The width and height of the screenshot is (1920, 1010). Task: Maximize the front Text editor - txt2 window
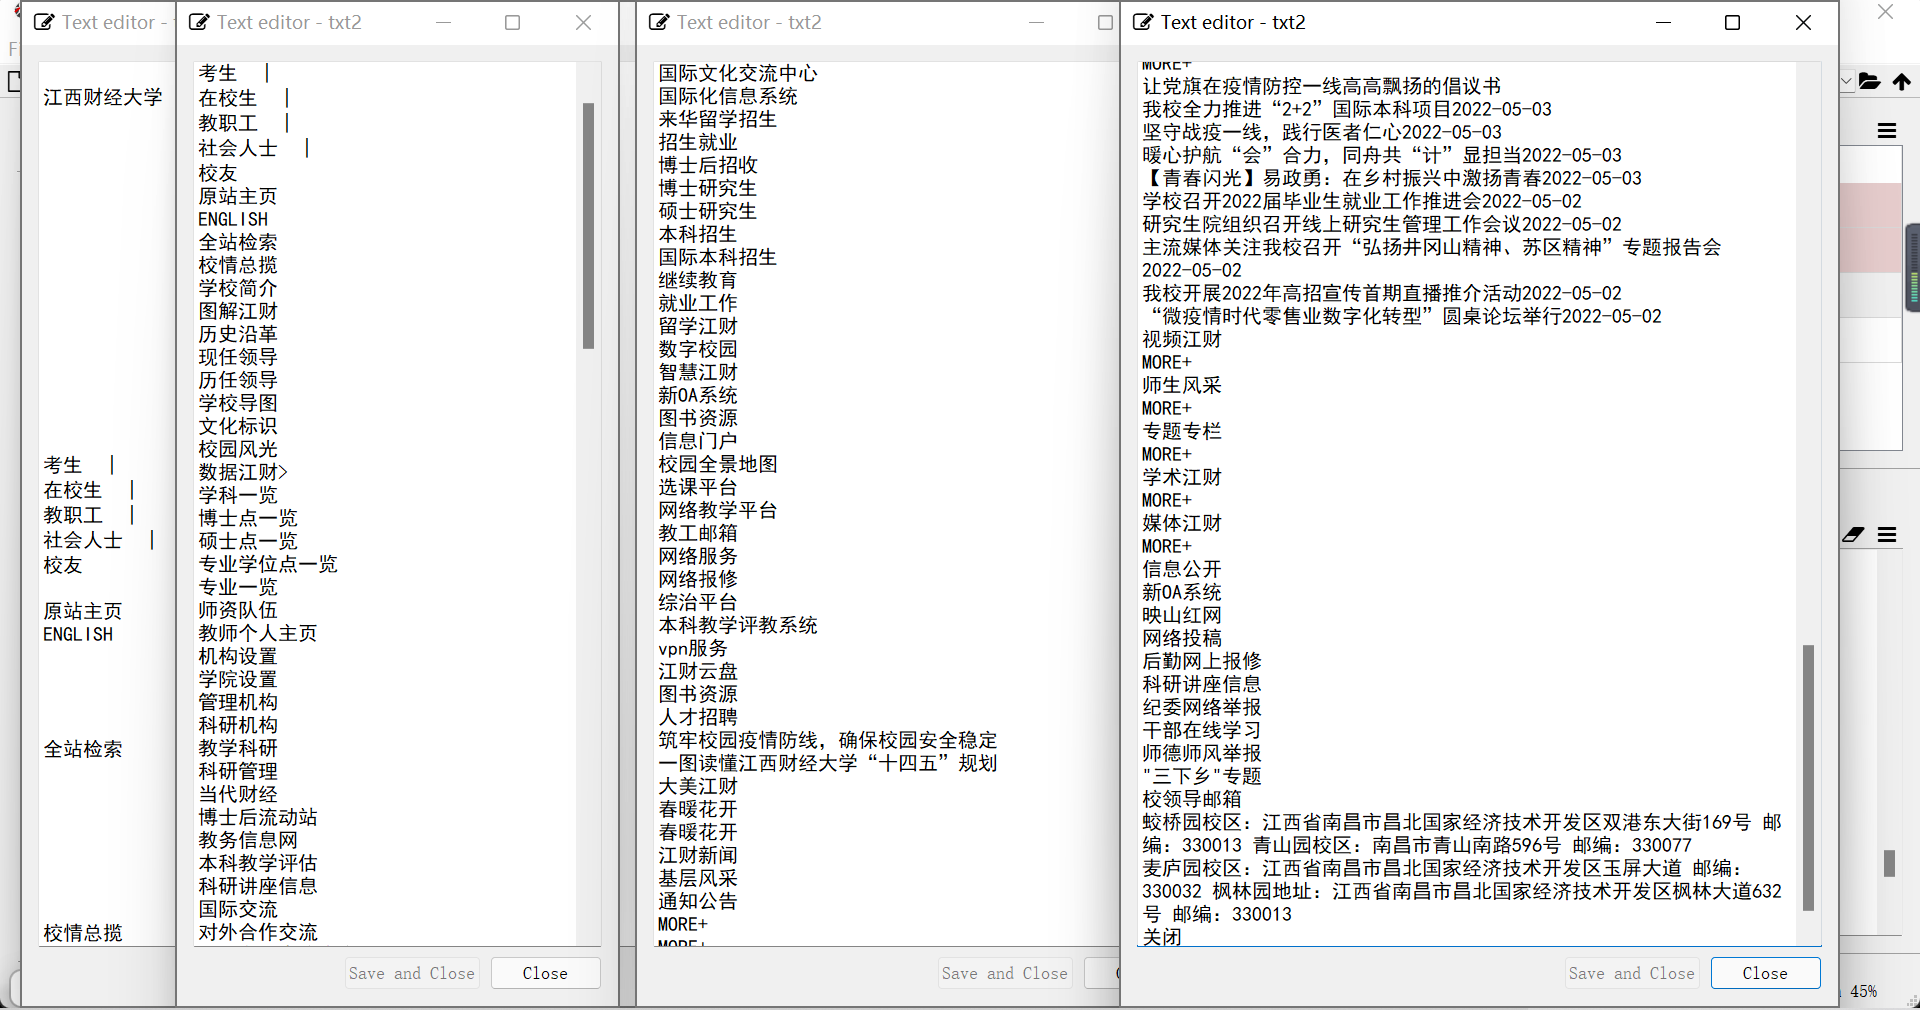click(x=1733, y=22)
